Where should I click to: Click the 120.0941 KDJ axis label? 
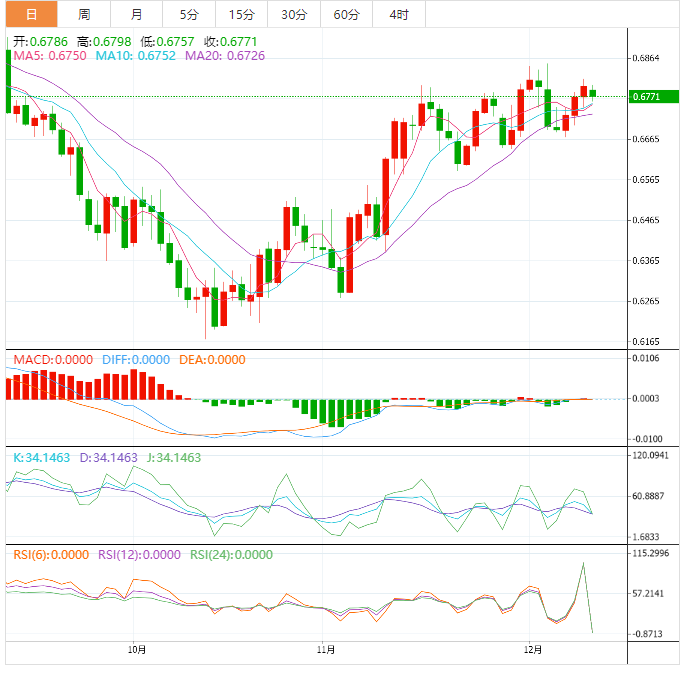point(650,455)
